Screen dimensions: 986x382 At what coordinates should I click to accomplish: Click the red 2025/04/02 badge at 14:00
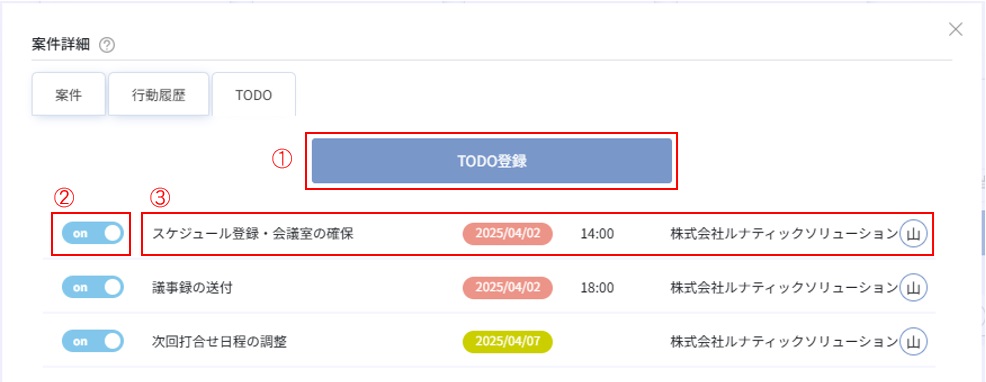(x=507, y=233)
